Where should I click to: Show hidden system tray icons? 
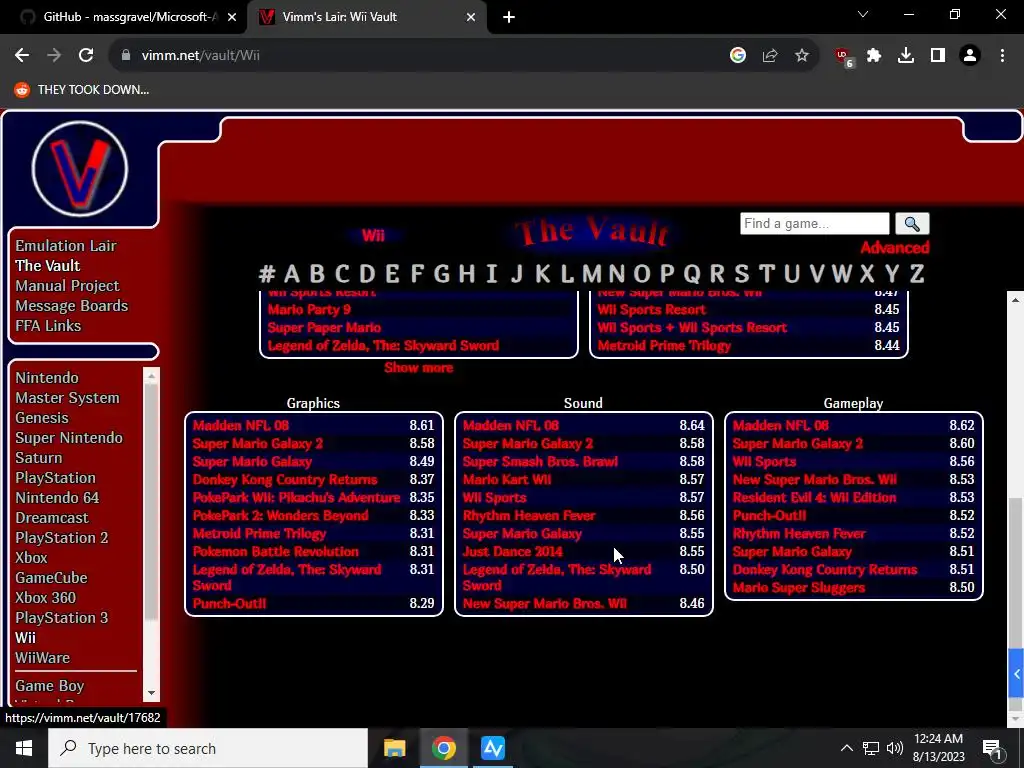coord(846,748)
